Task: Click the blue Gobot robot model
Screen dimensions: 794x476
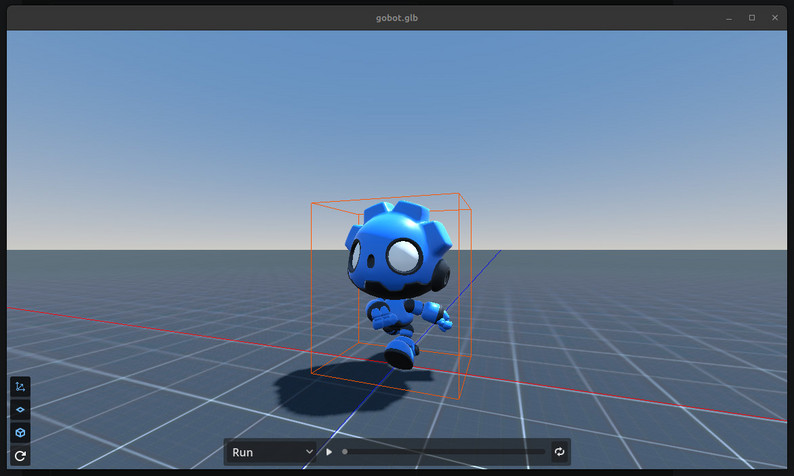Action: [398, 284]
